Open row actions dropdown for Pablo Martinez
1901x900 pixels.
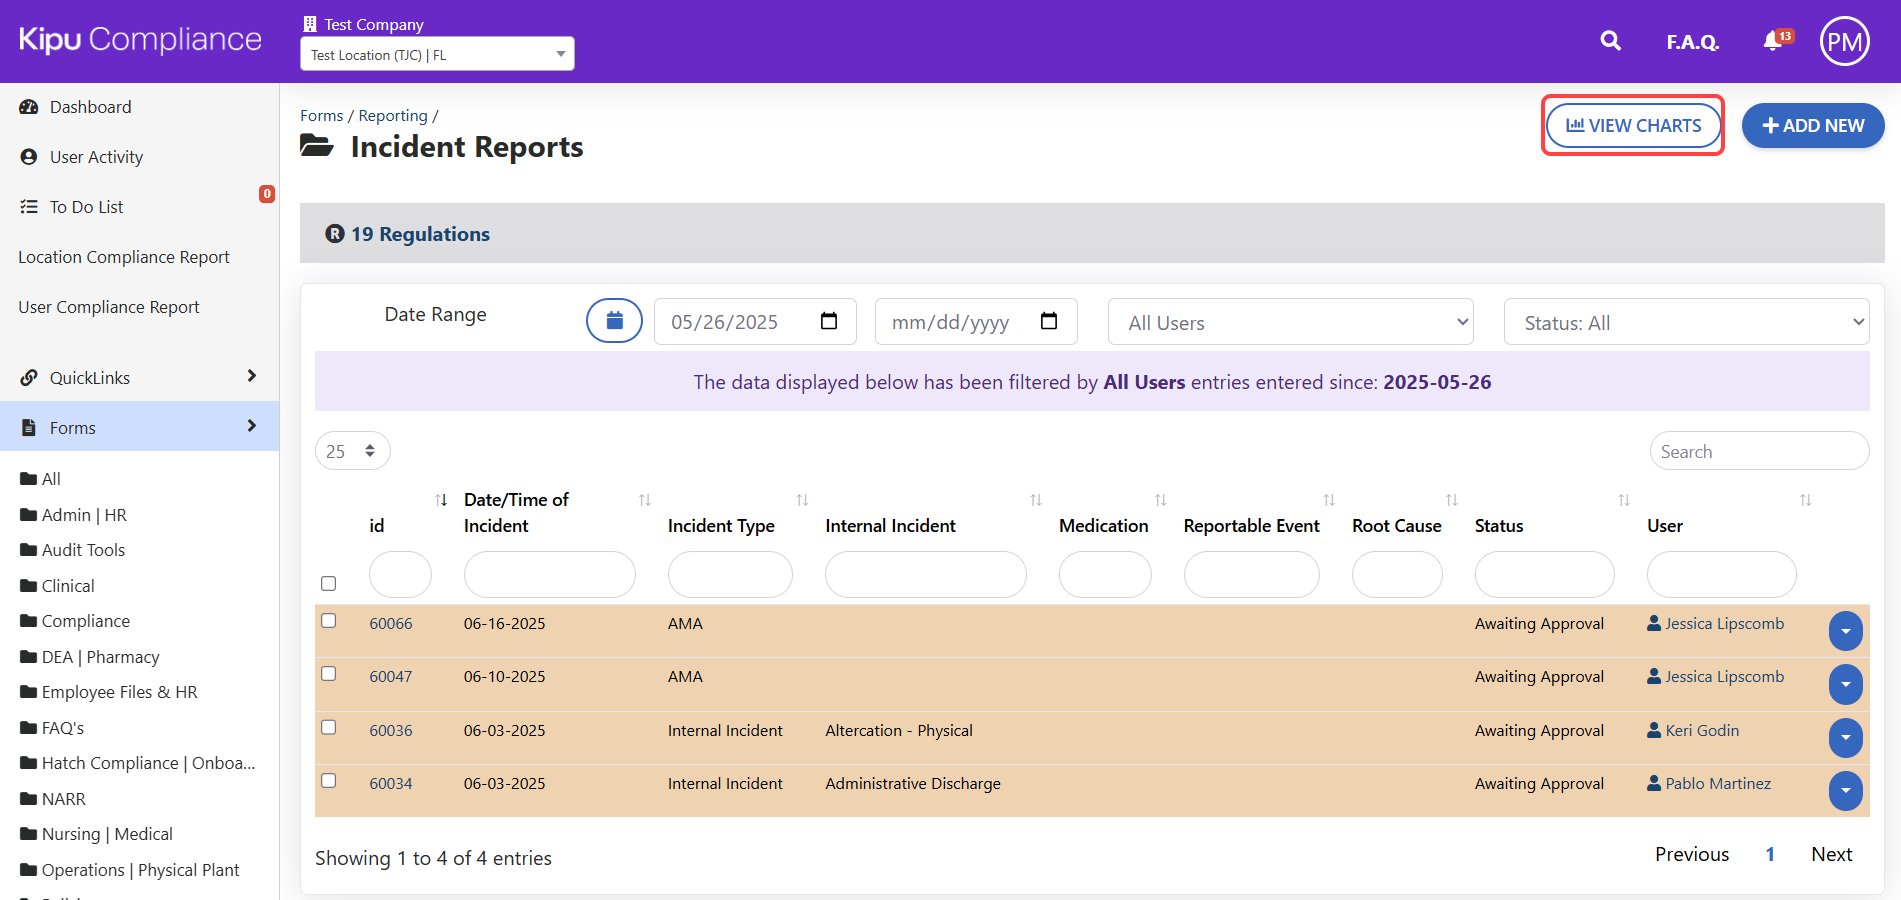(1845, 791)
